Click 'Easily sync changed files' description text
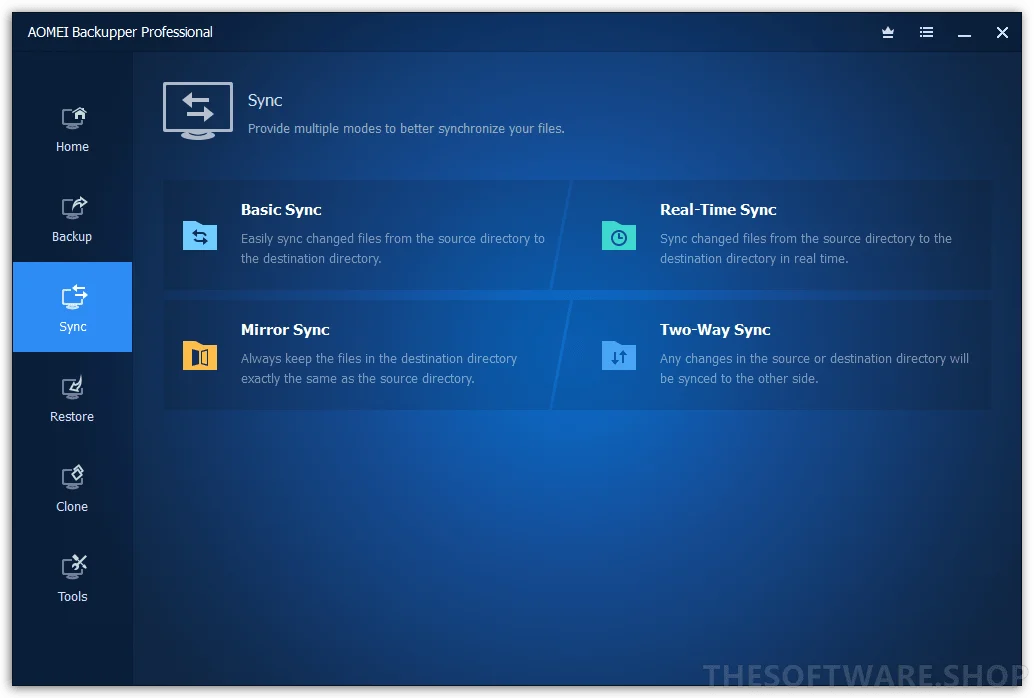1034x698 pixels. click(x=393, y=249)
